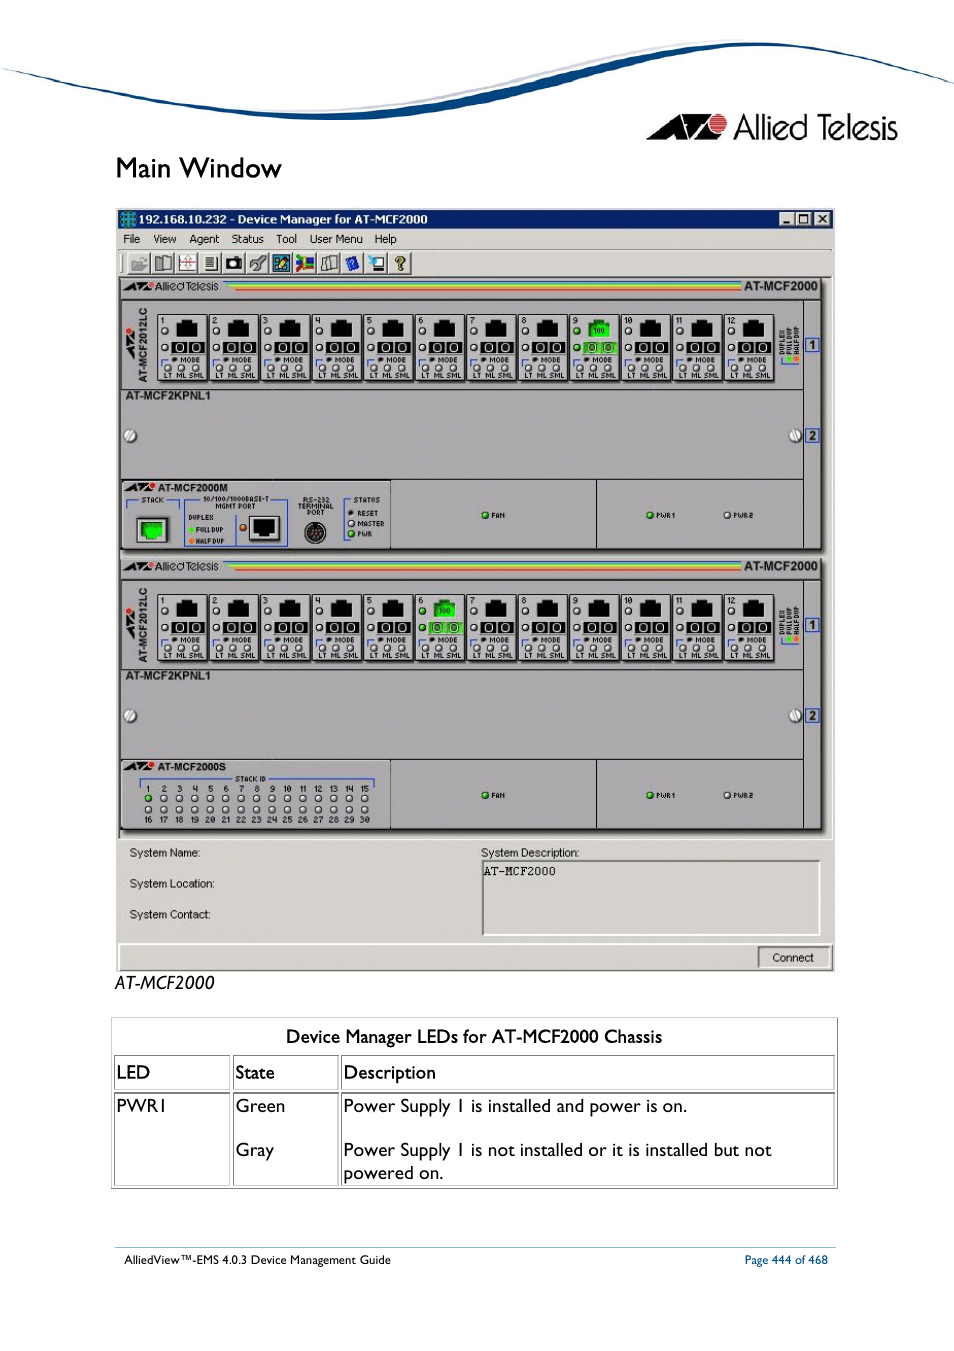Click the PWR2 LED in the bottom chassis
The image size is (954, 1351).
point(727,795)
